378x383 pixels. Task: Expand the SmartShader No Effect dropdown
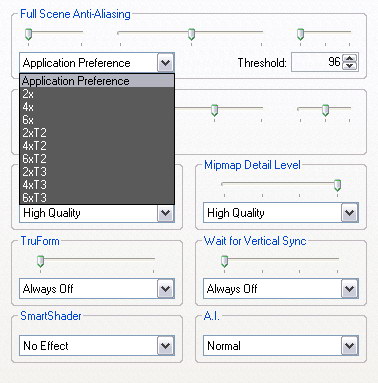click(166, 346)
